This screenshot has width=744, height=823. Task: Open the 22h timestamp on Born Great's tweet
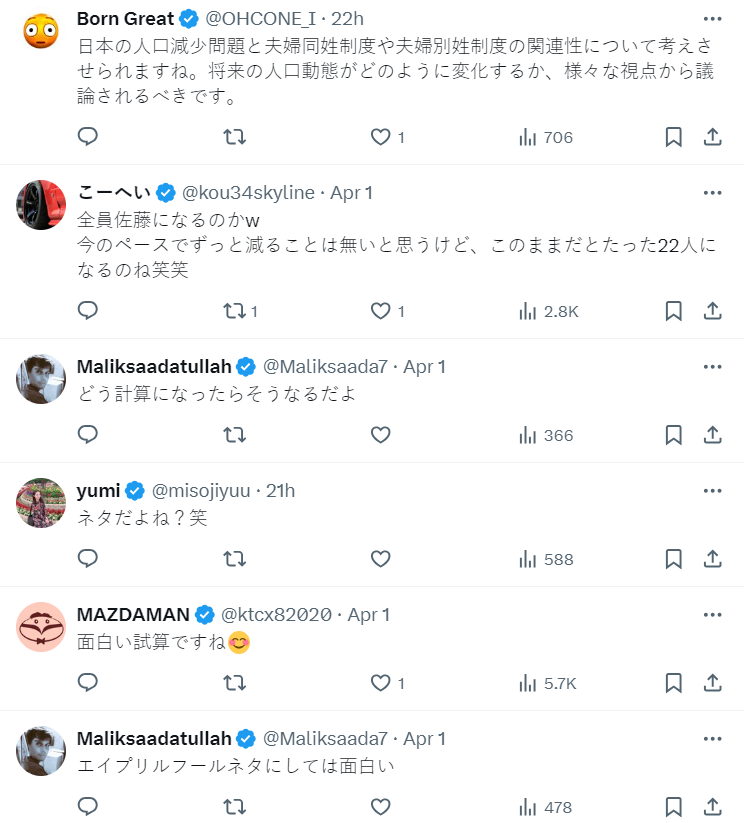point(348,19)
